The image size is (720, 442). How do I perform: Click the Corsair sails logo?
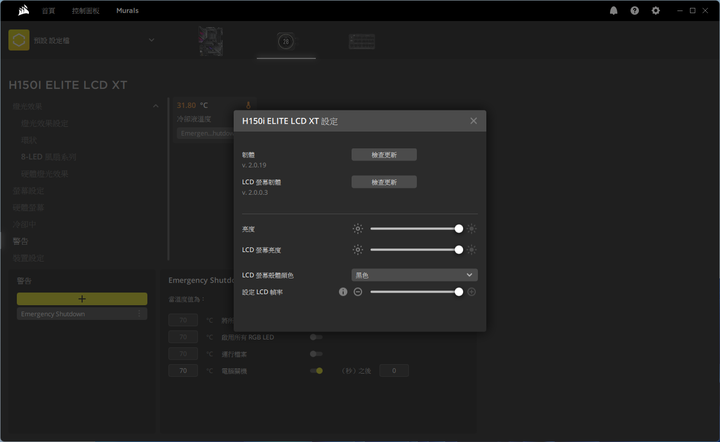(23, 10)
